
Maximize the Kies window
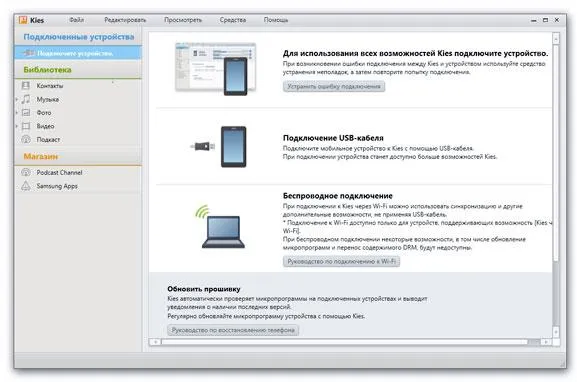pyautogui.click(x=545, y=20)
